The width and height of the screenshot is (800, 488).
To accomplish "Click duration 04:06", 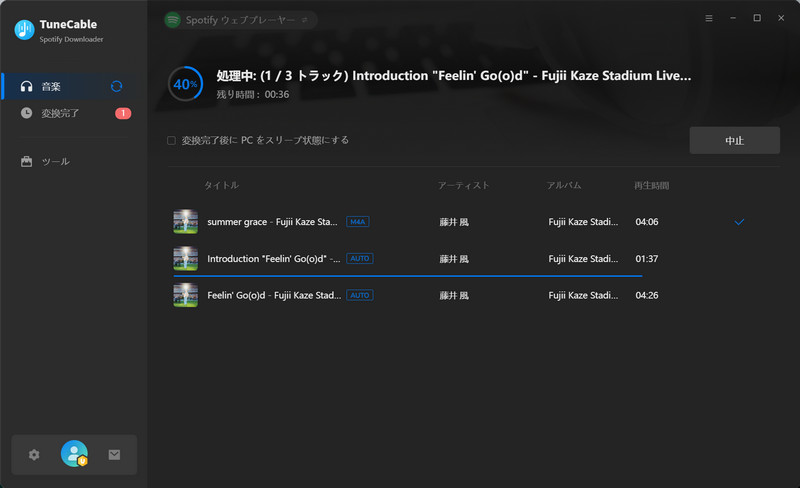I will click(647, 222).
